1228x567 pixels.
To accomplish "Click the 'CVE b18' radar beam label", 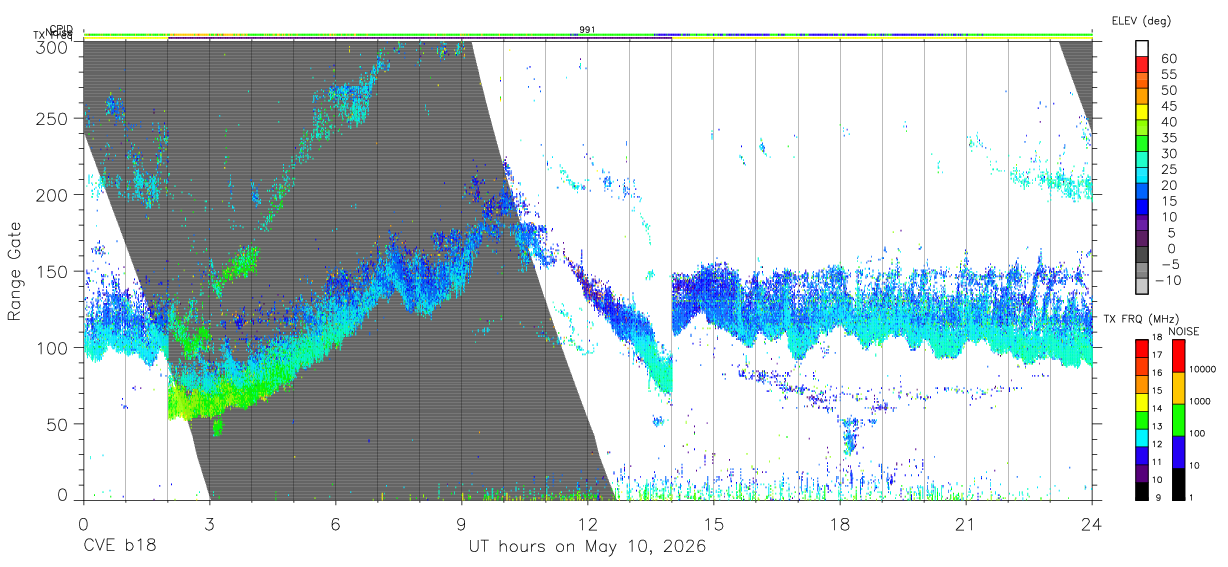I will click(119, 547).
